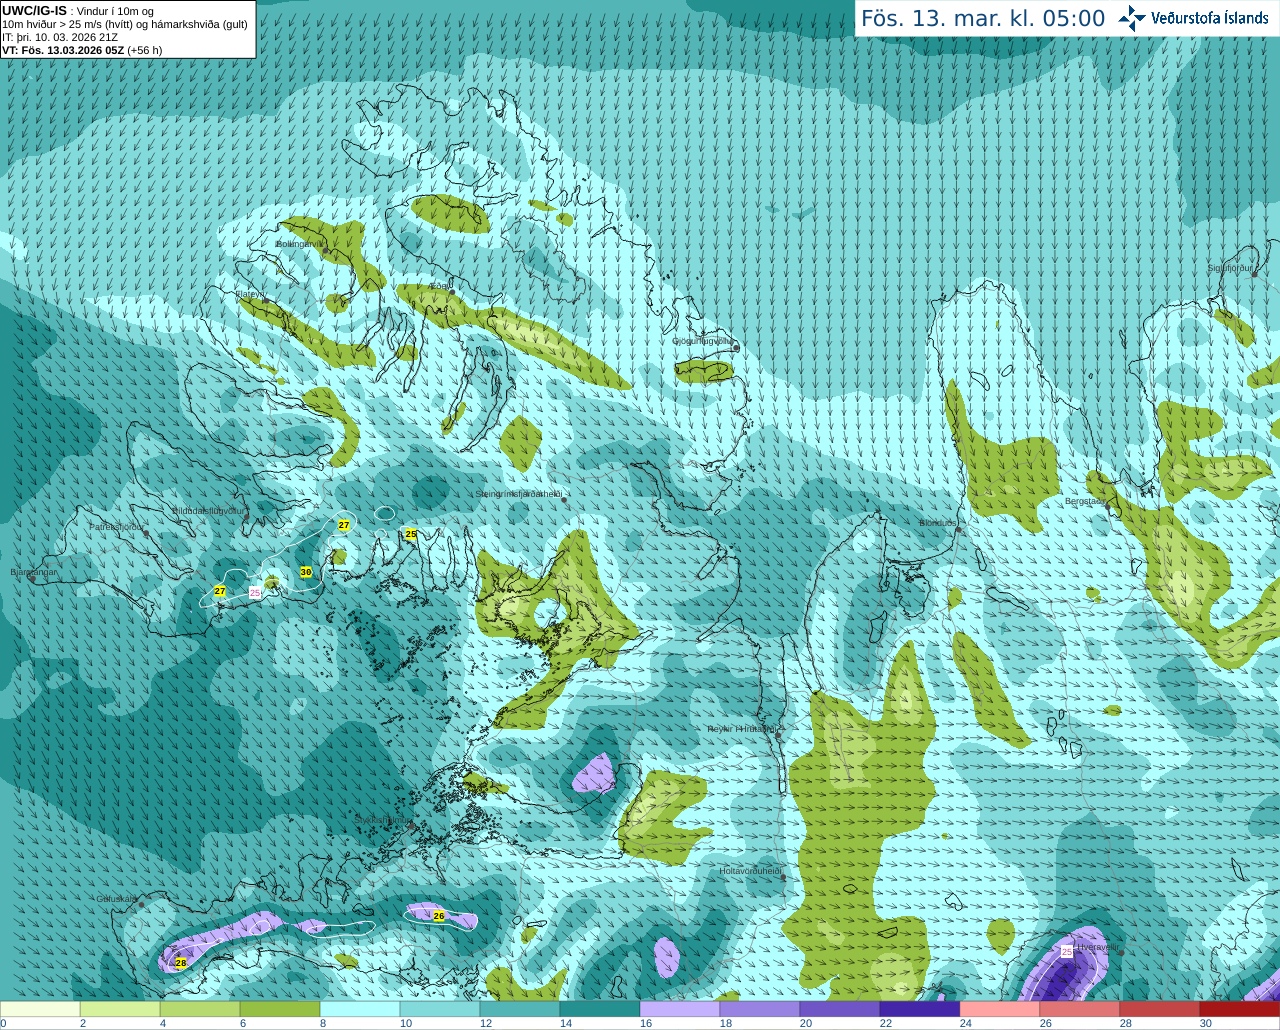Click the Stykkishólmur station marker
The image size is (1280, 1030).
pos(411,824)
